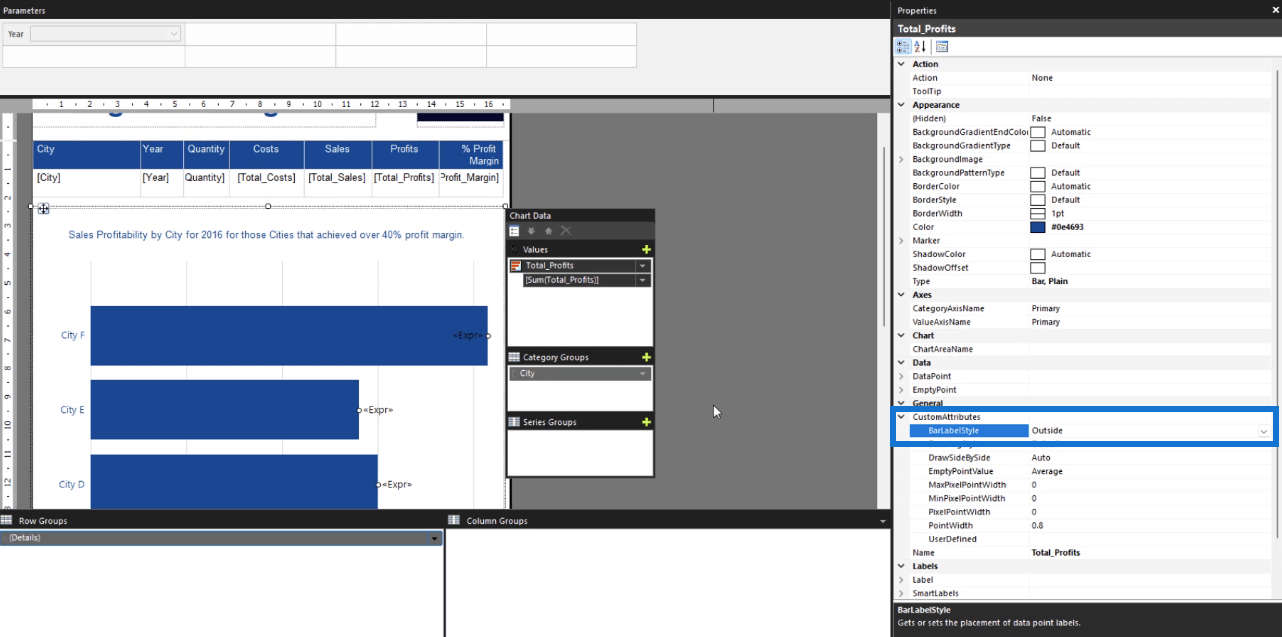Expand the Marker property

pyautogui.click(x=902, y=241)
